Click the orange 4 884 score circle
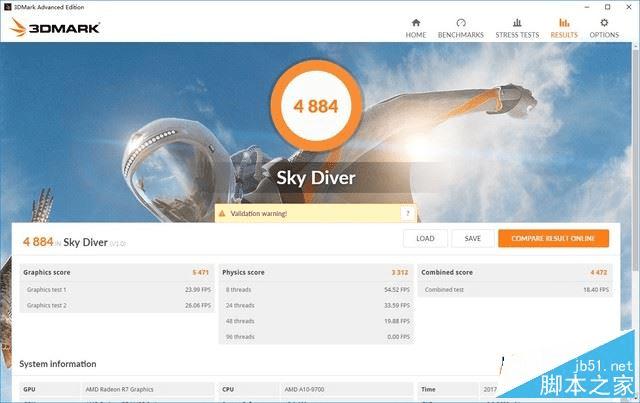 tap(316, 106)
